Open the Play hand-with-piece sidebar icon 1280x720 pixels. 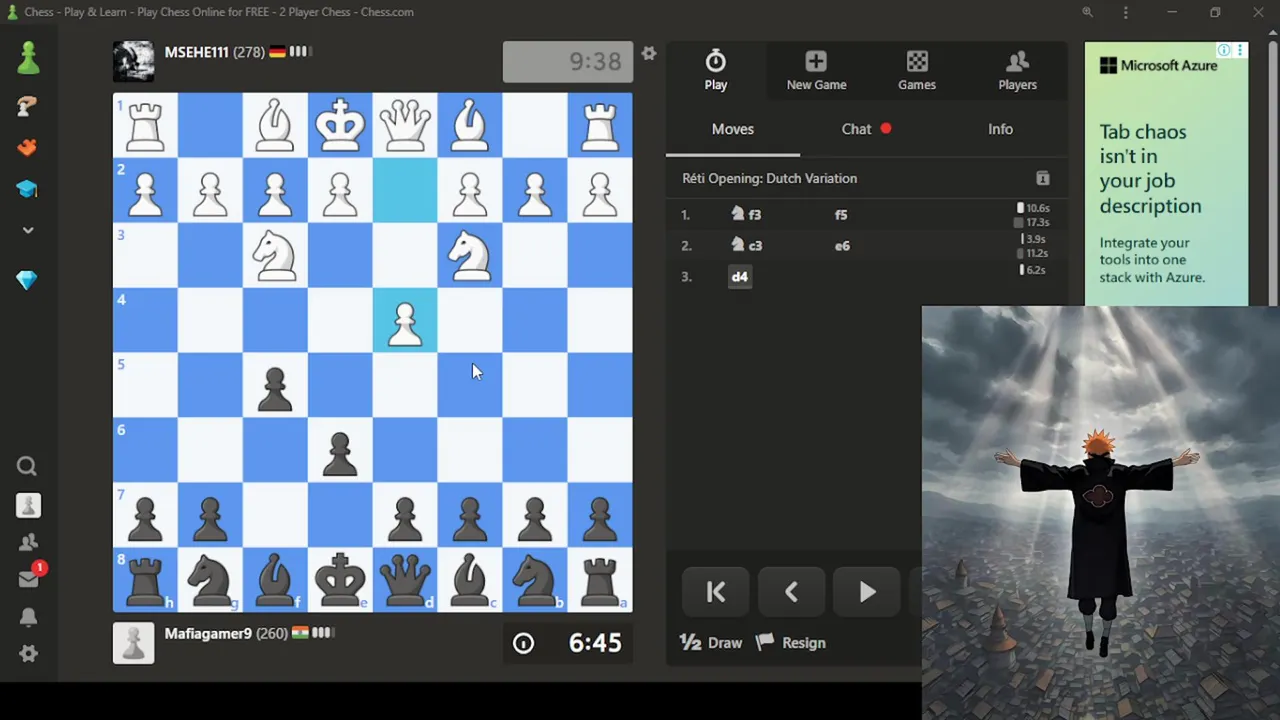point(28,105)
